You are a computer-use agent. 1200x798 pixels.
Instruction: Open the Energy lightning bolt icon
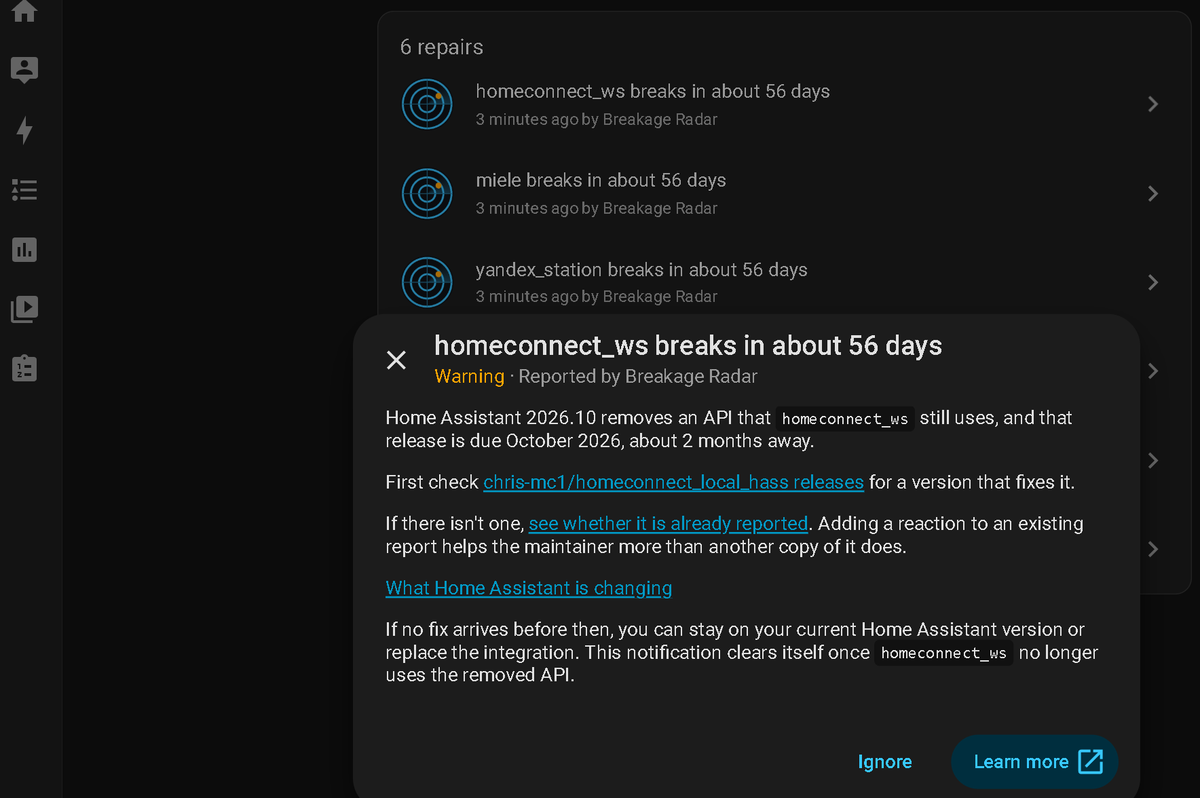tap(24, 130)
